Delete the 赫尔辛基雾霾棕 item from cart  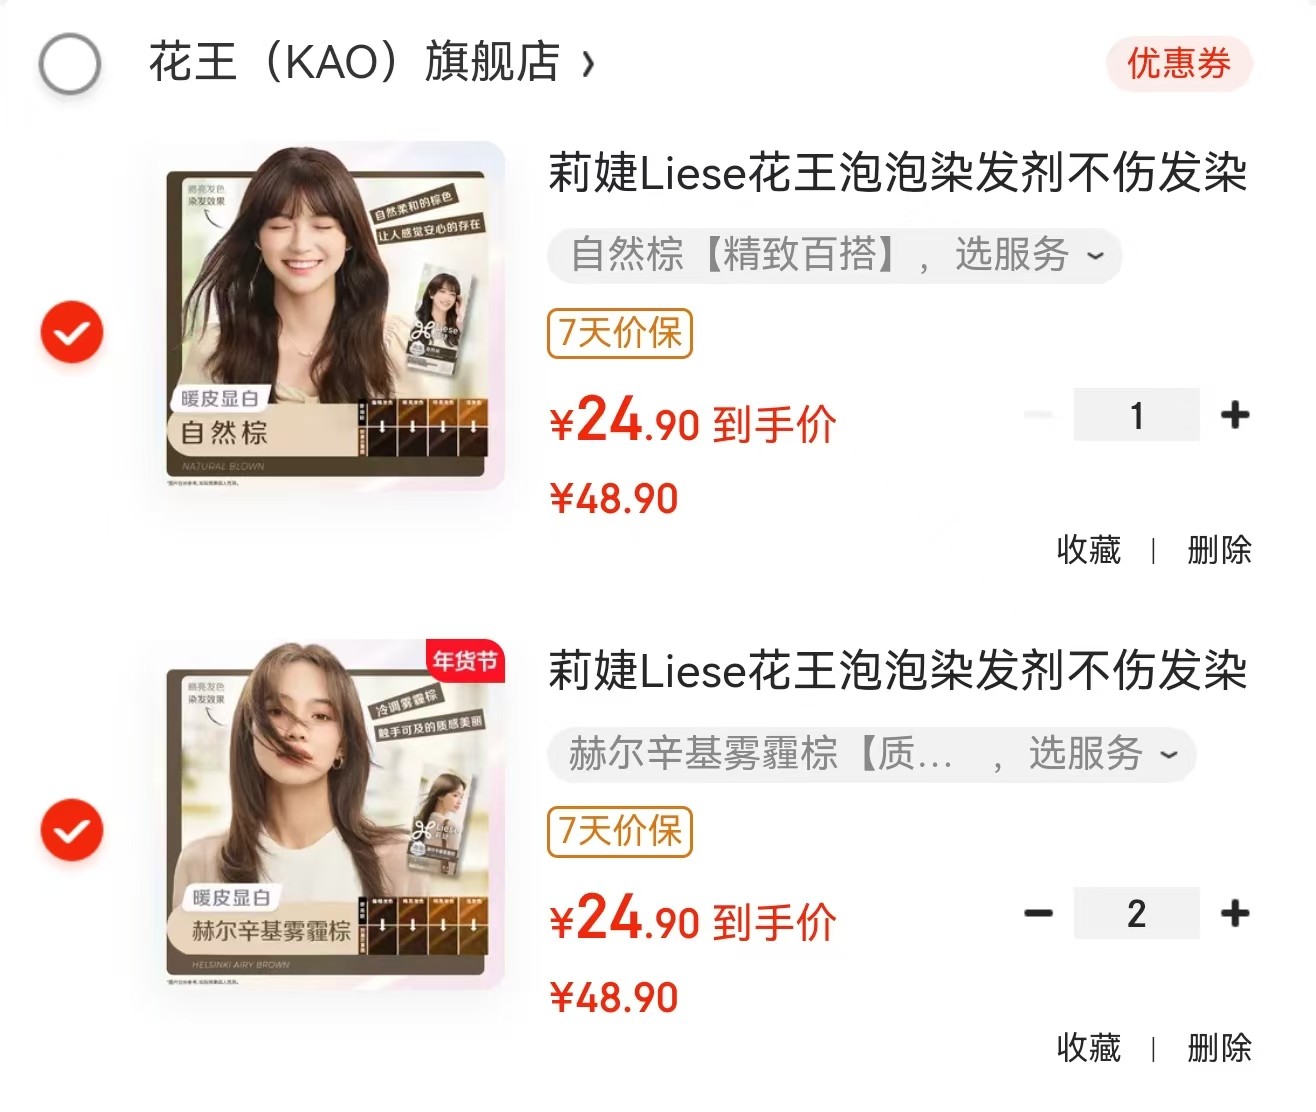pyautogui.click(x=1219, y=1047)
